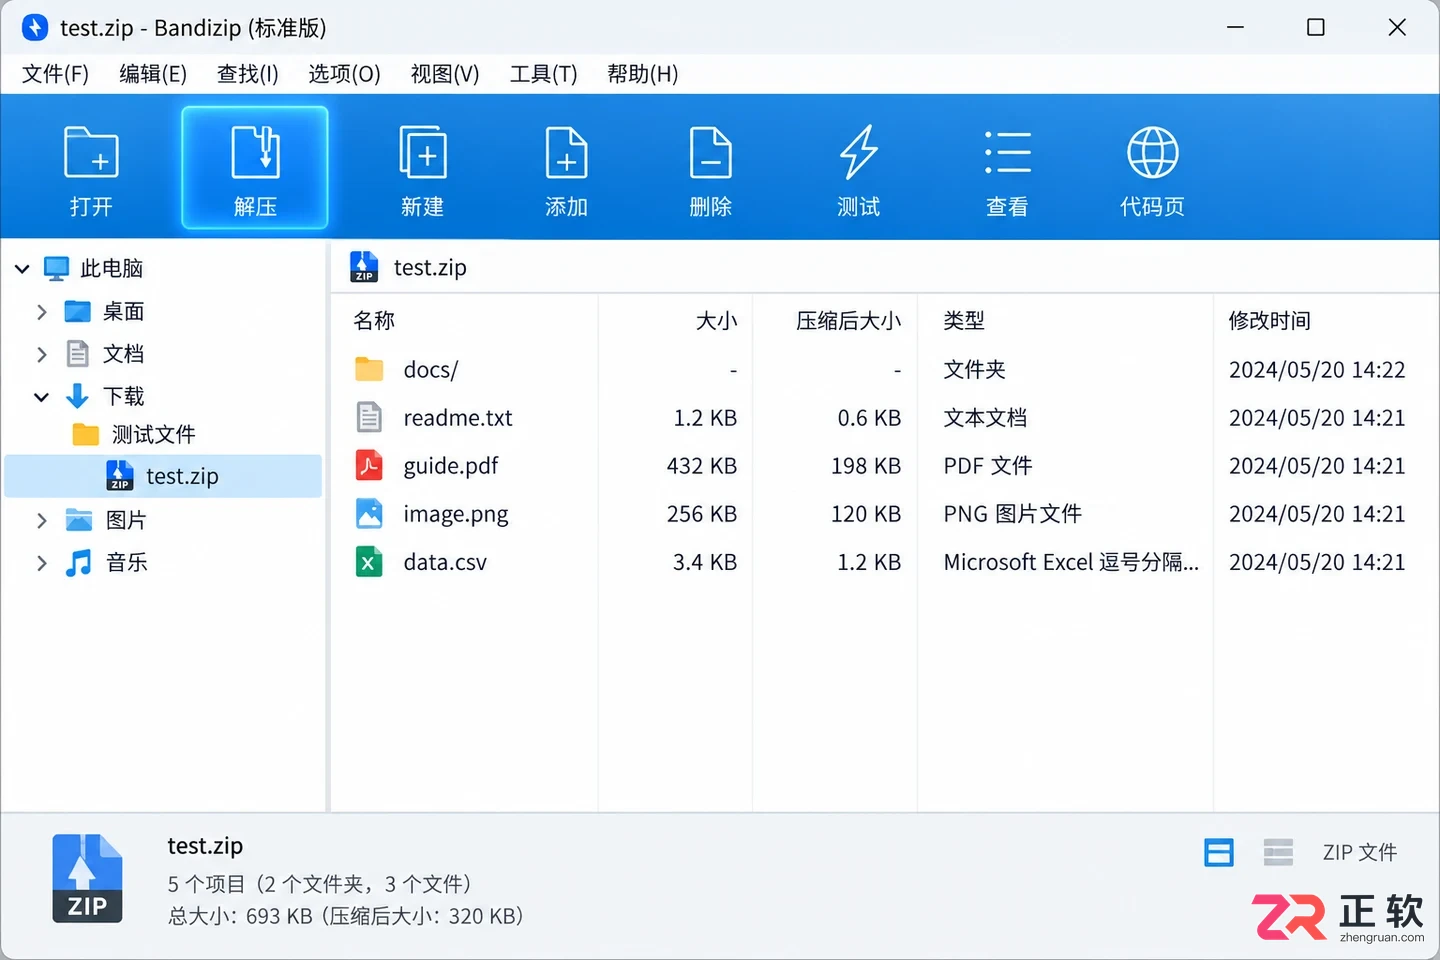This screenshot has height=960, width=1440.
Task: Click the docs/ folder icon
Action: pos(369,369)
